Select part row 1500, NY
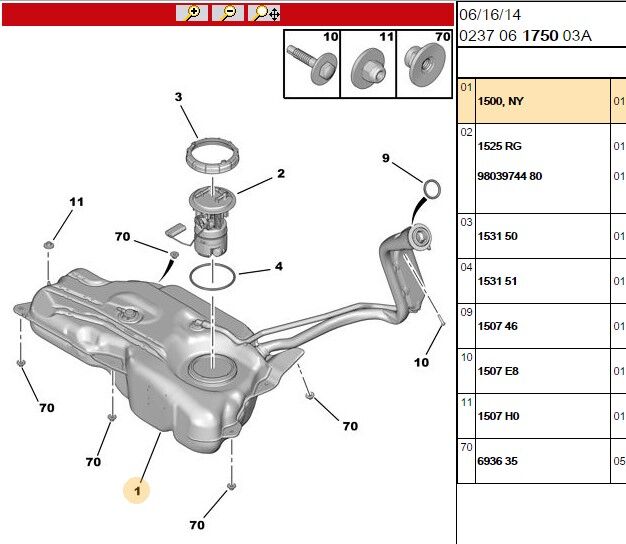Viewport: 626px width, 544px height. click(500, 102)
